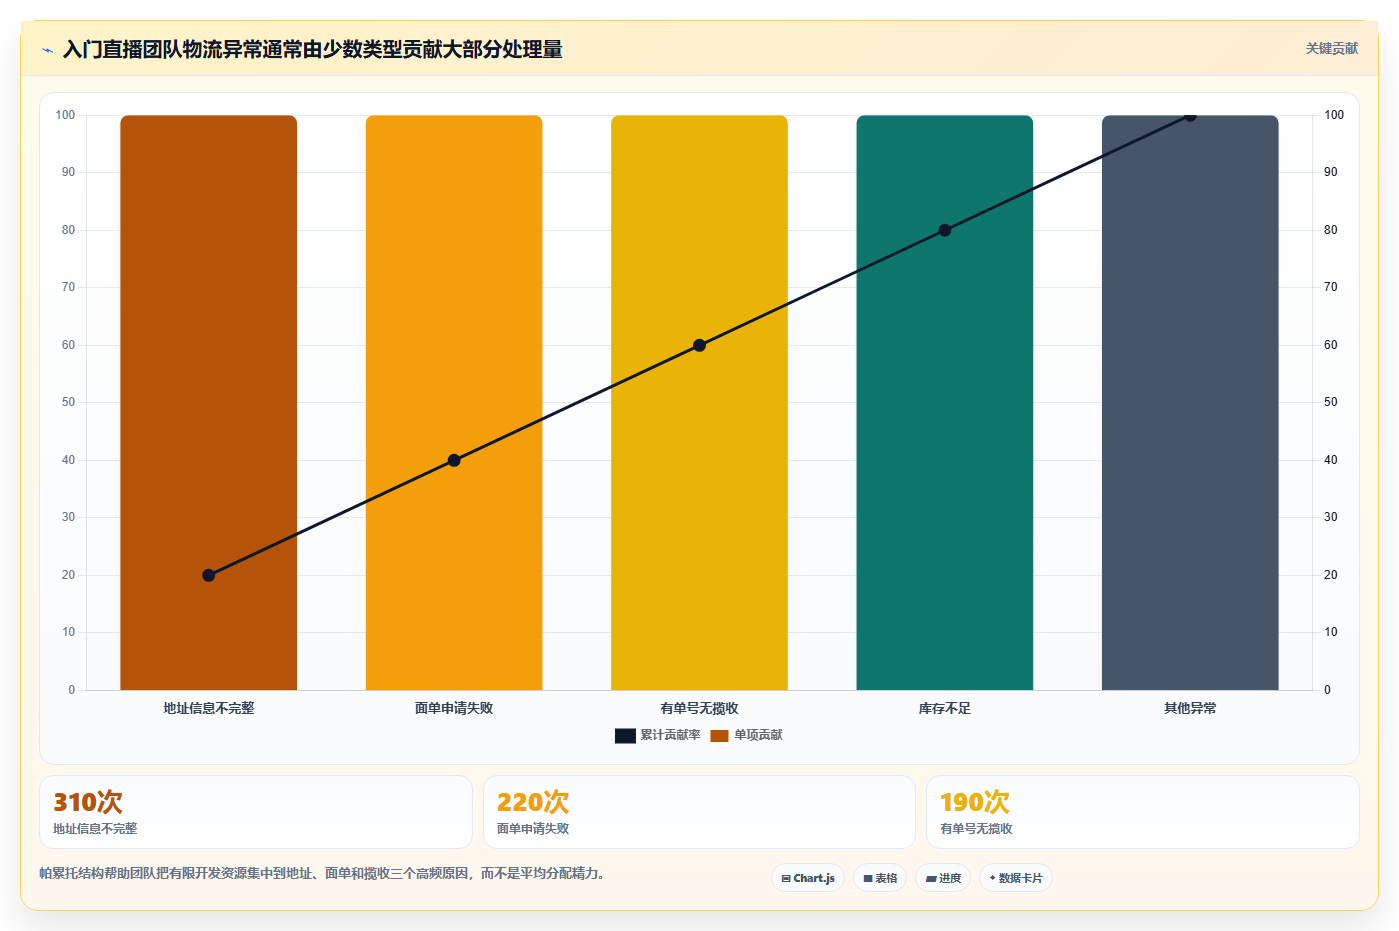Click the 其他异常 axis label
The image size is (1399, 931).
click(x=1190, y=708)
